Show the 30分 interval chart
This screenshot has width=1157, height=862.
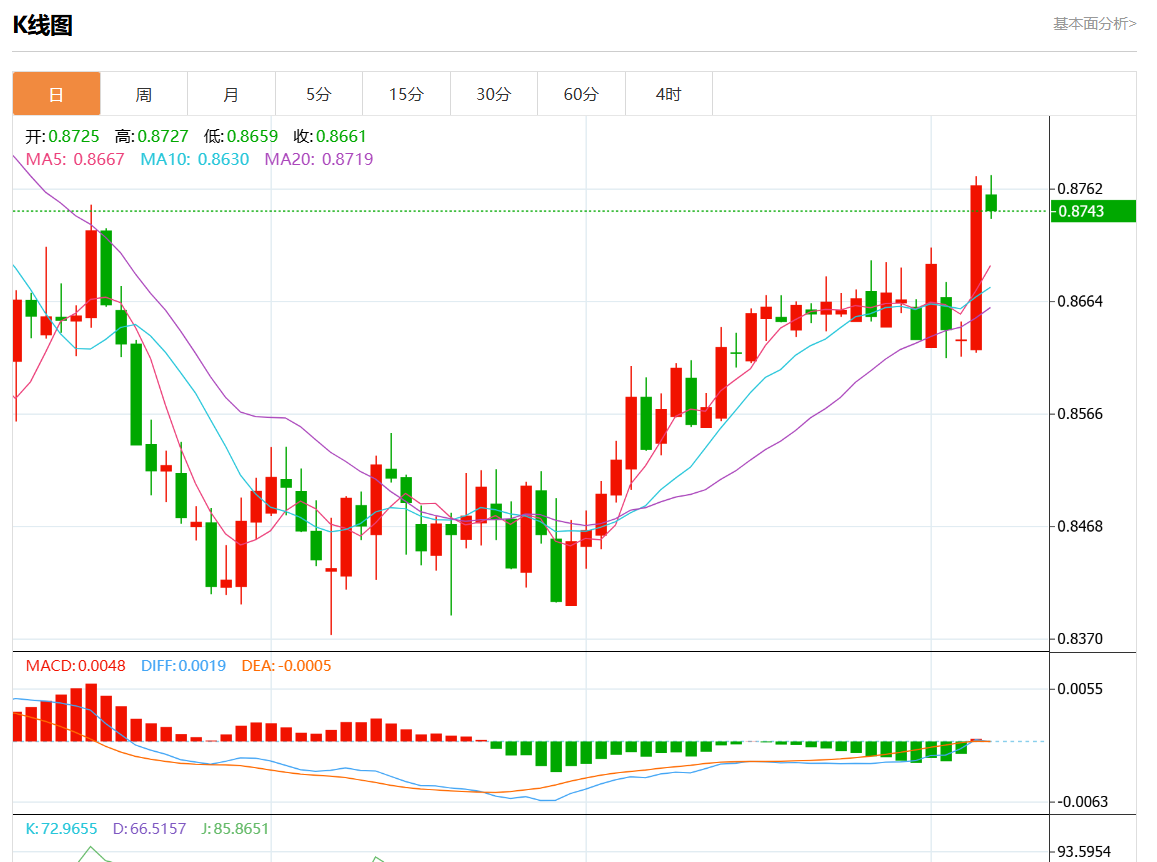click(x=493, y=94)
